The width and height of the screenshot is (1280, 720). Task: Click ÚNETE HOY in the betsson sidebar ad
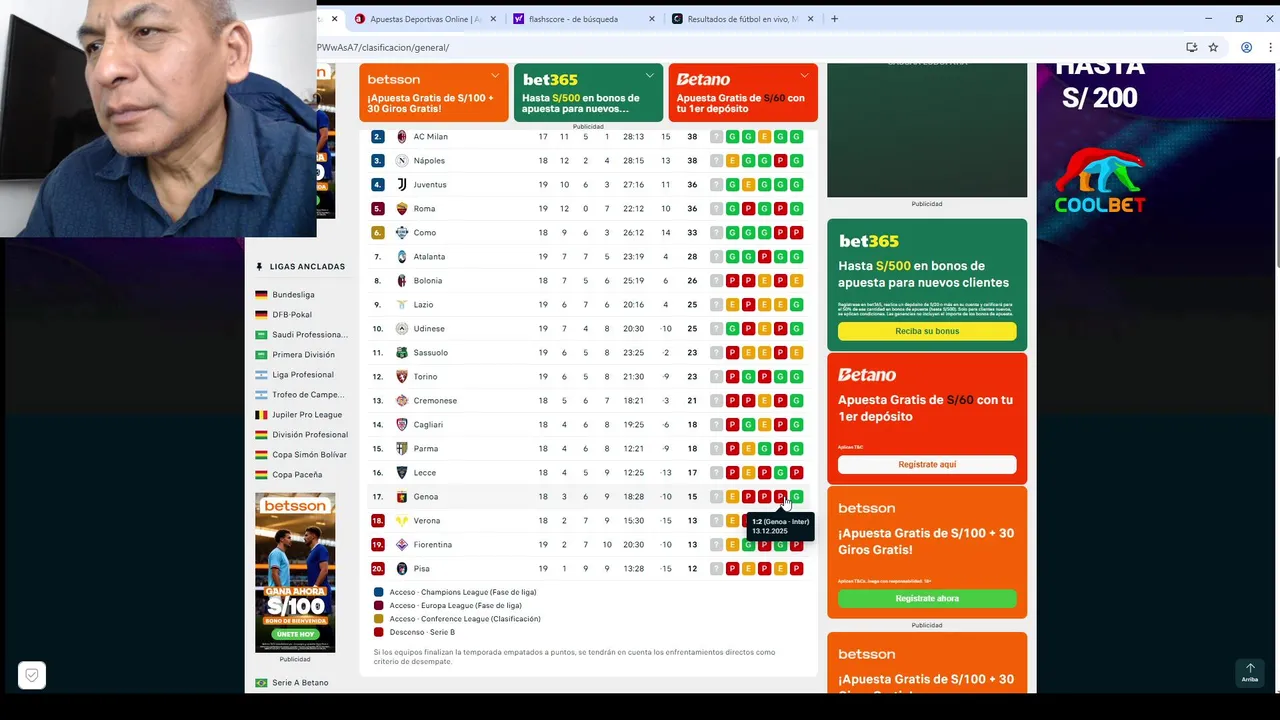click(295, 634)
